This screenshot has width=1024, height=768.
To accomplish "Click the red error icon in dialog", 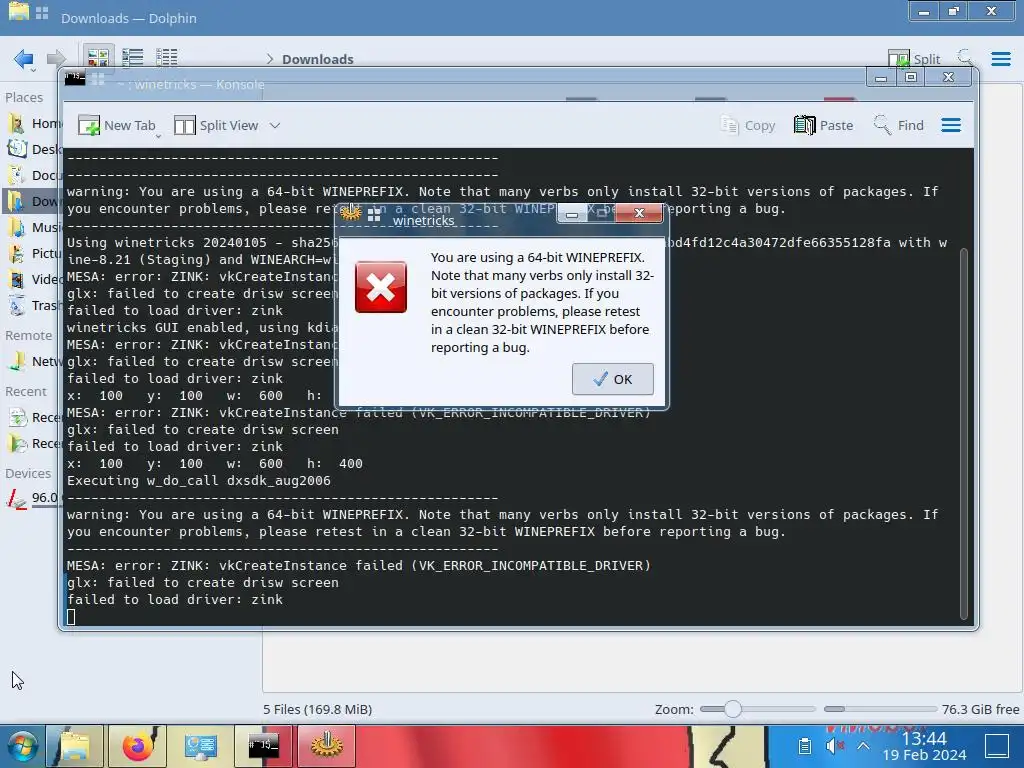I will (x=381, y=287).
